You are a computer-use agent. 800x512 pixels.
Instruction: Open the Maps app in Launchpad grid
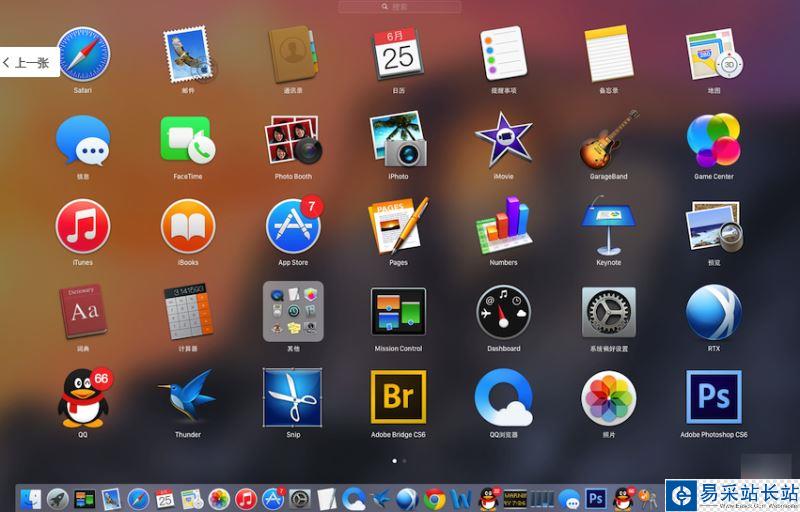714,54
